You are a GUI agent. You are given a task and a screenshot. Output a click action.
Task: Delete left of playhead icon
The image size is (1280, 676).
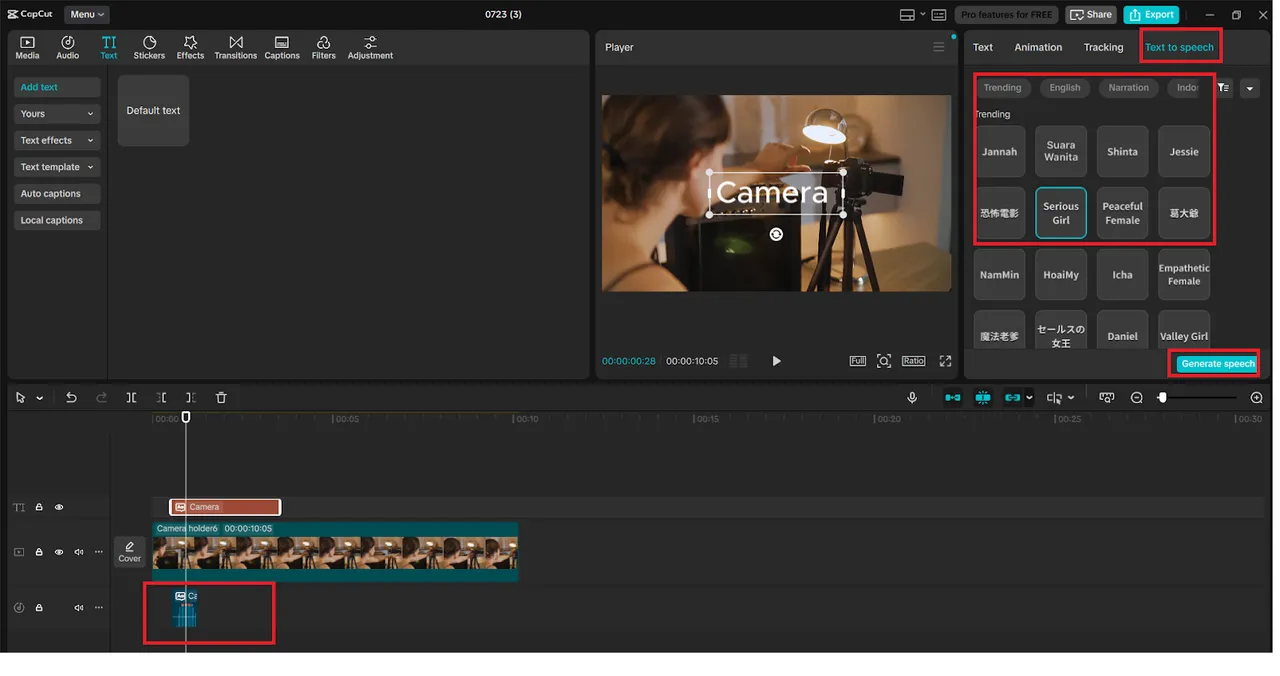[x=161, y=397]
